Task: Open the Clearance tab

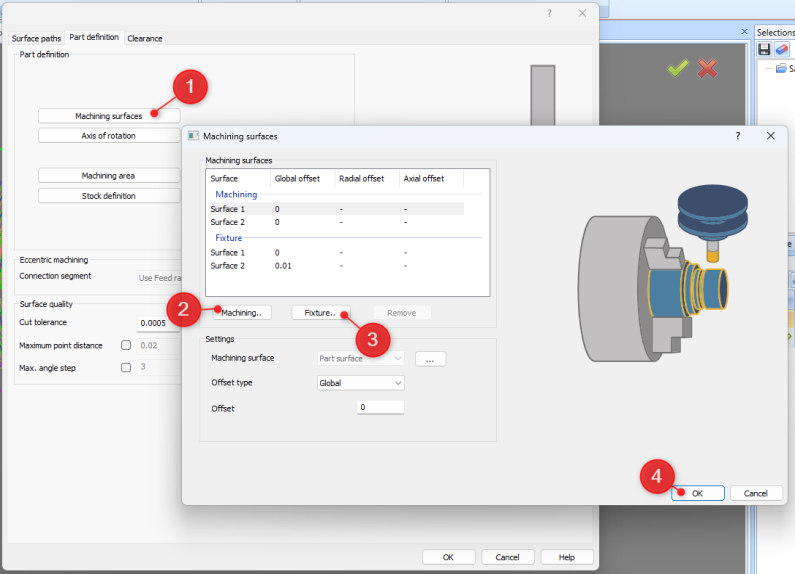Action: coord(145,38)
